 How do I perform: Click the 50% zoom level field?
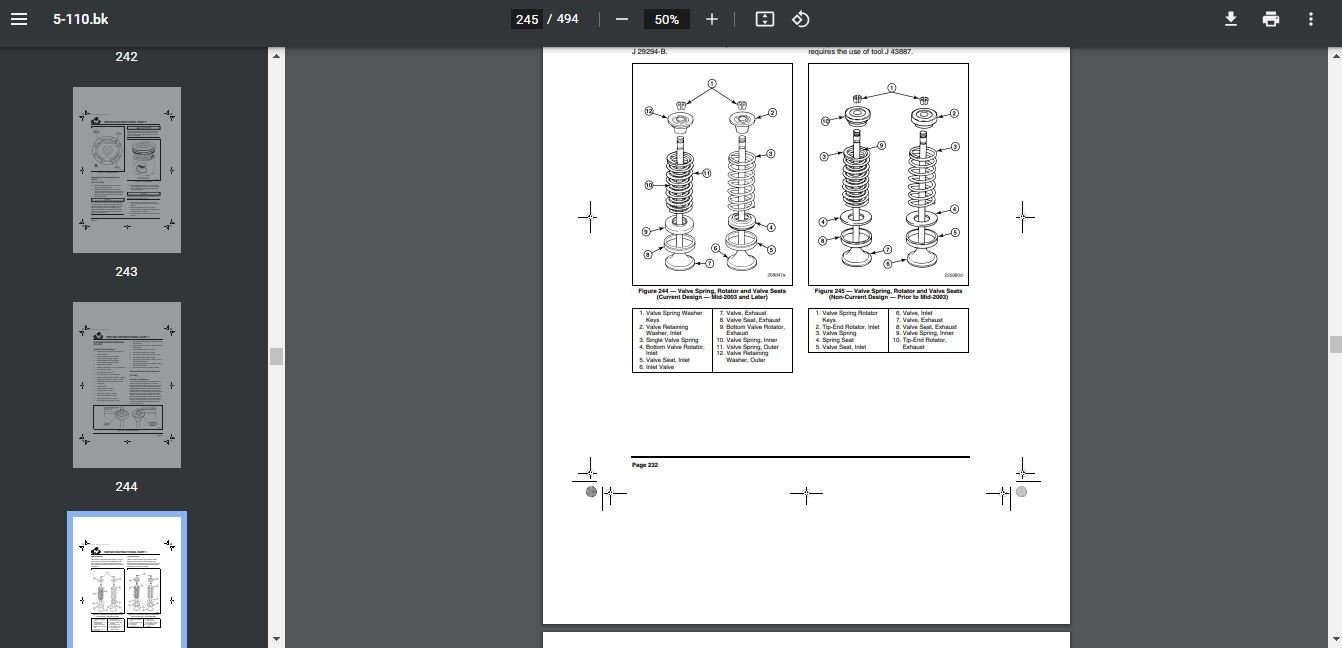667,19
